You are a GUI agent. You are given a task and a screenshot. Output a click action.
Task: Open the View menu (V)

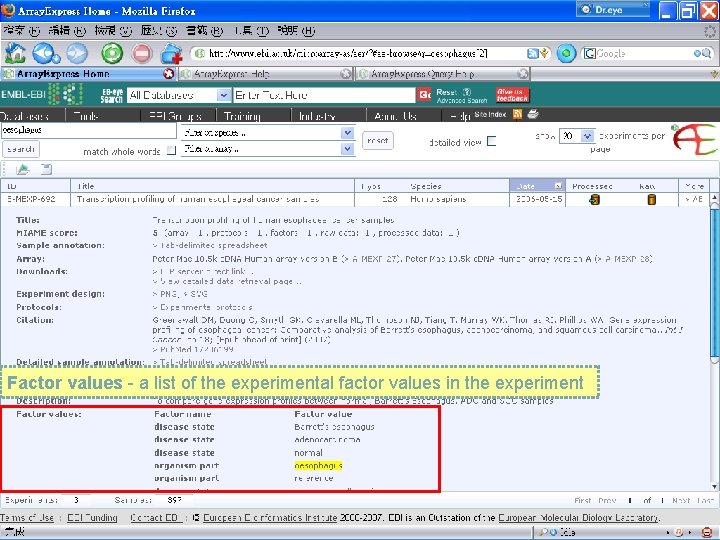tap(113, 31)
